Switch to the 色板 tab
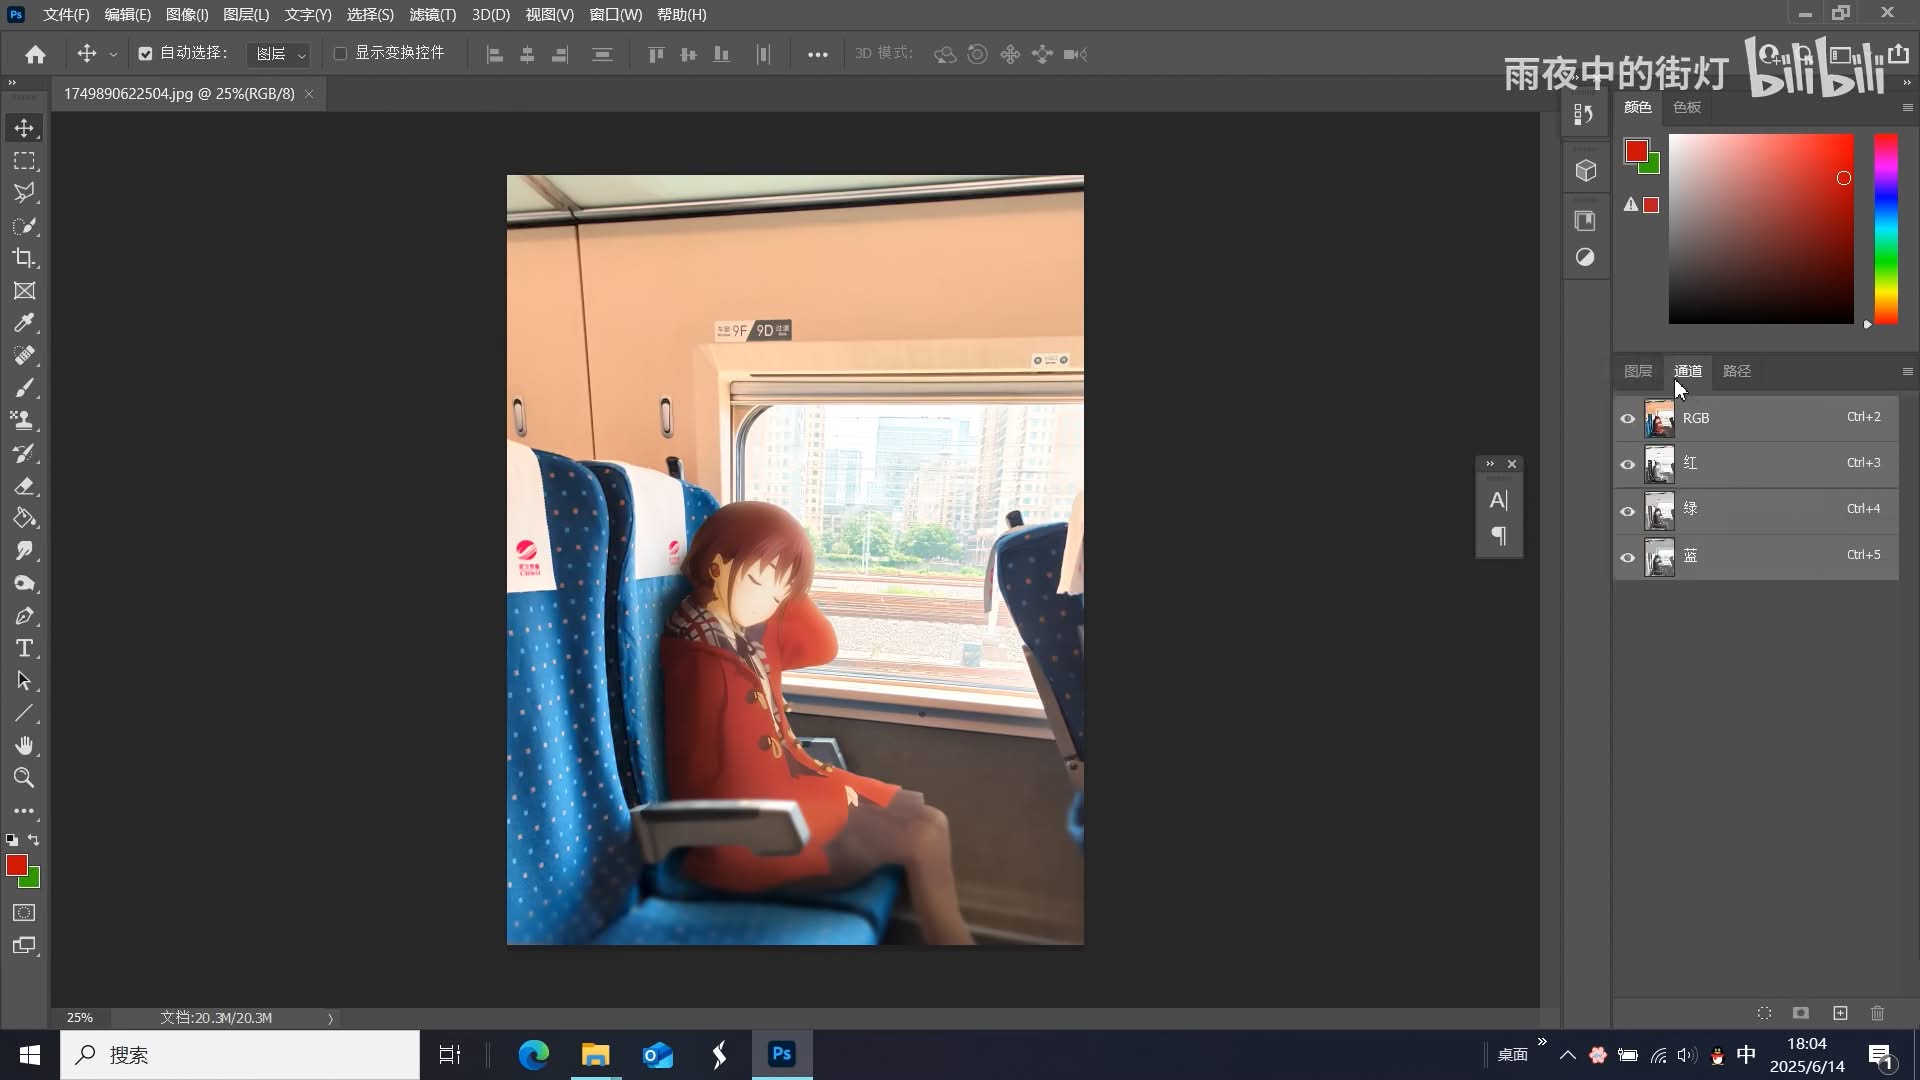Screen dimensions: 1920x1080 (1687, 107)
